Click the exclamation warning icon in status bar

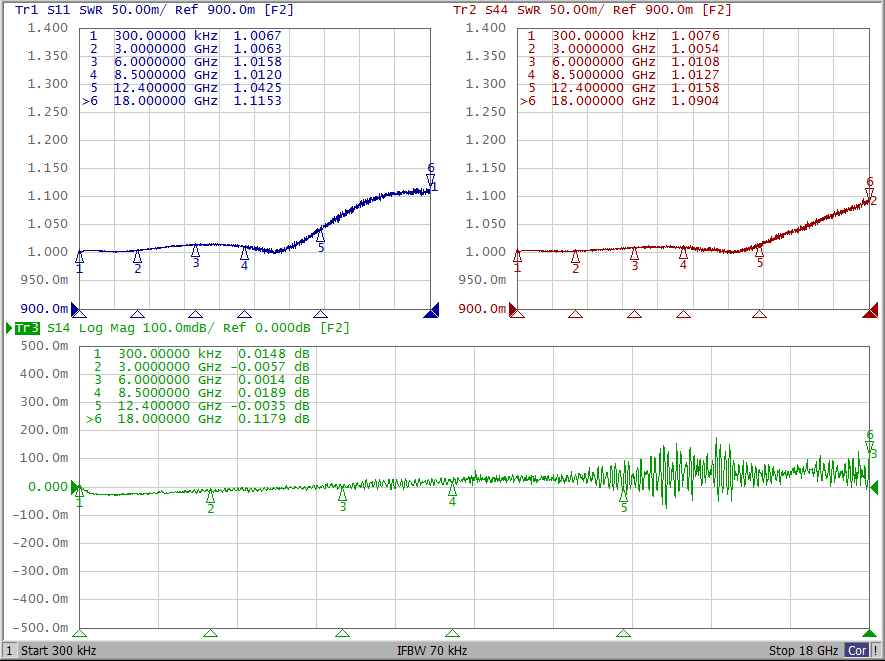click(x=876, y=651)
